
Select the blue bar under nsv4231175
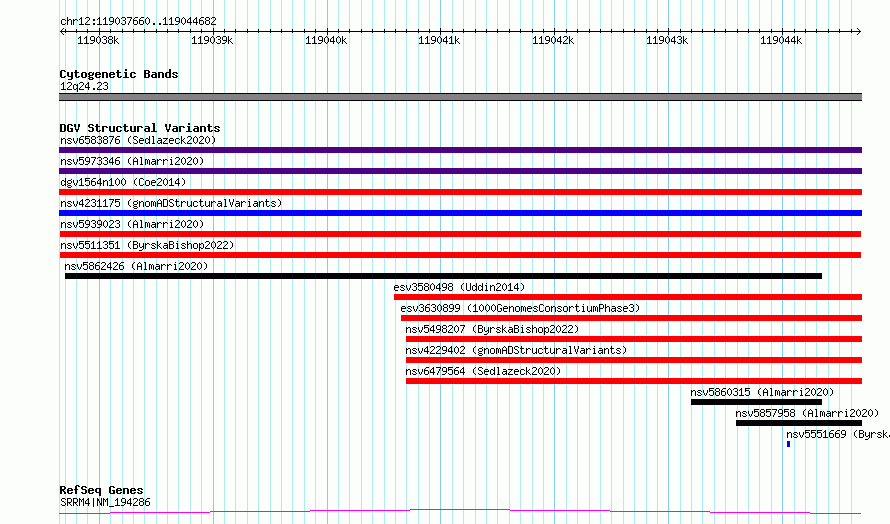tap(460, 213)
